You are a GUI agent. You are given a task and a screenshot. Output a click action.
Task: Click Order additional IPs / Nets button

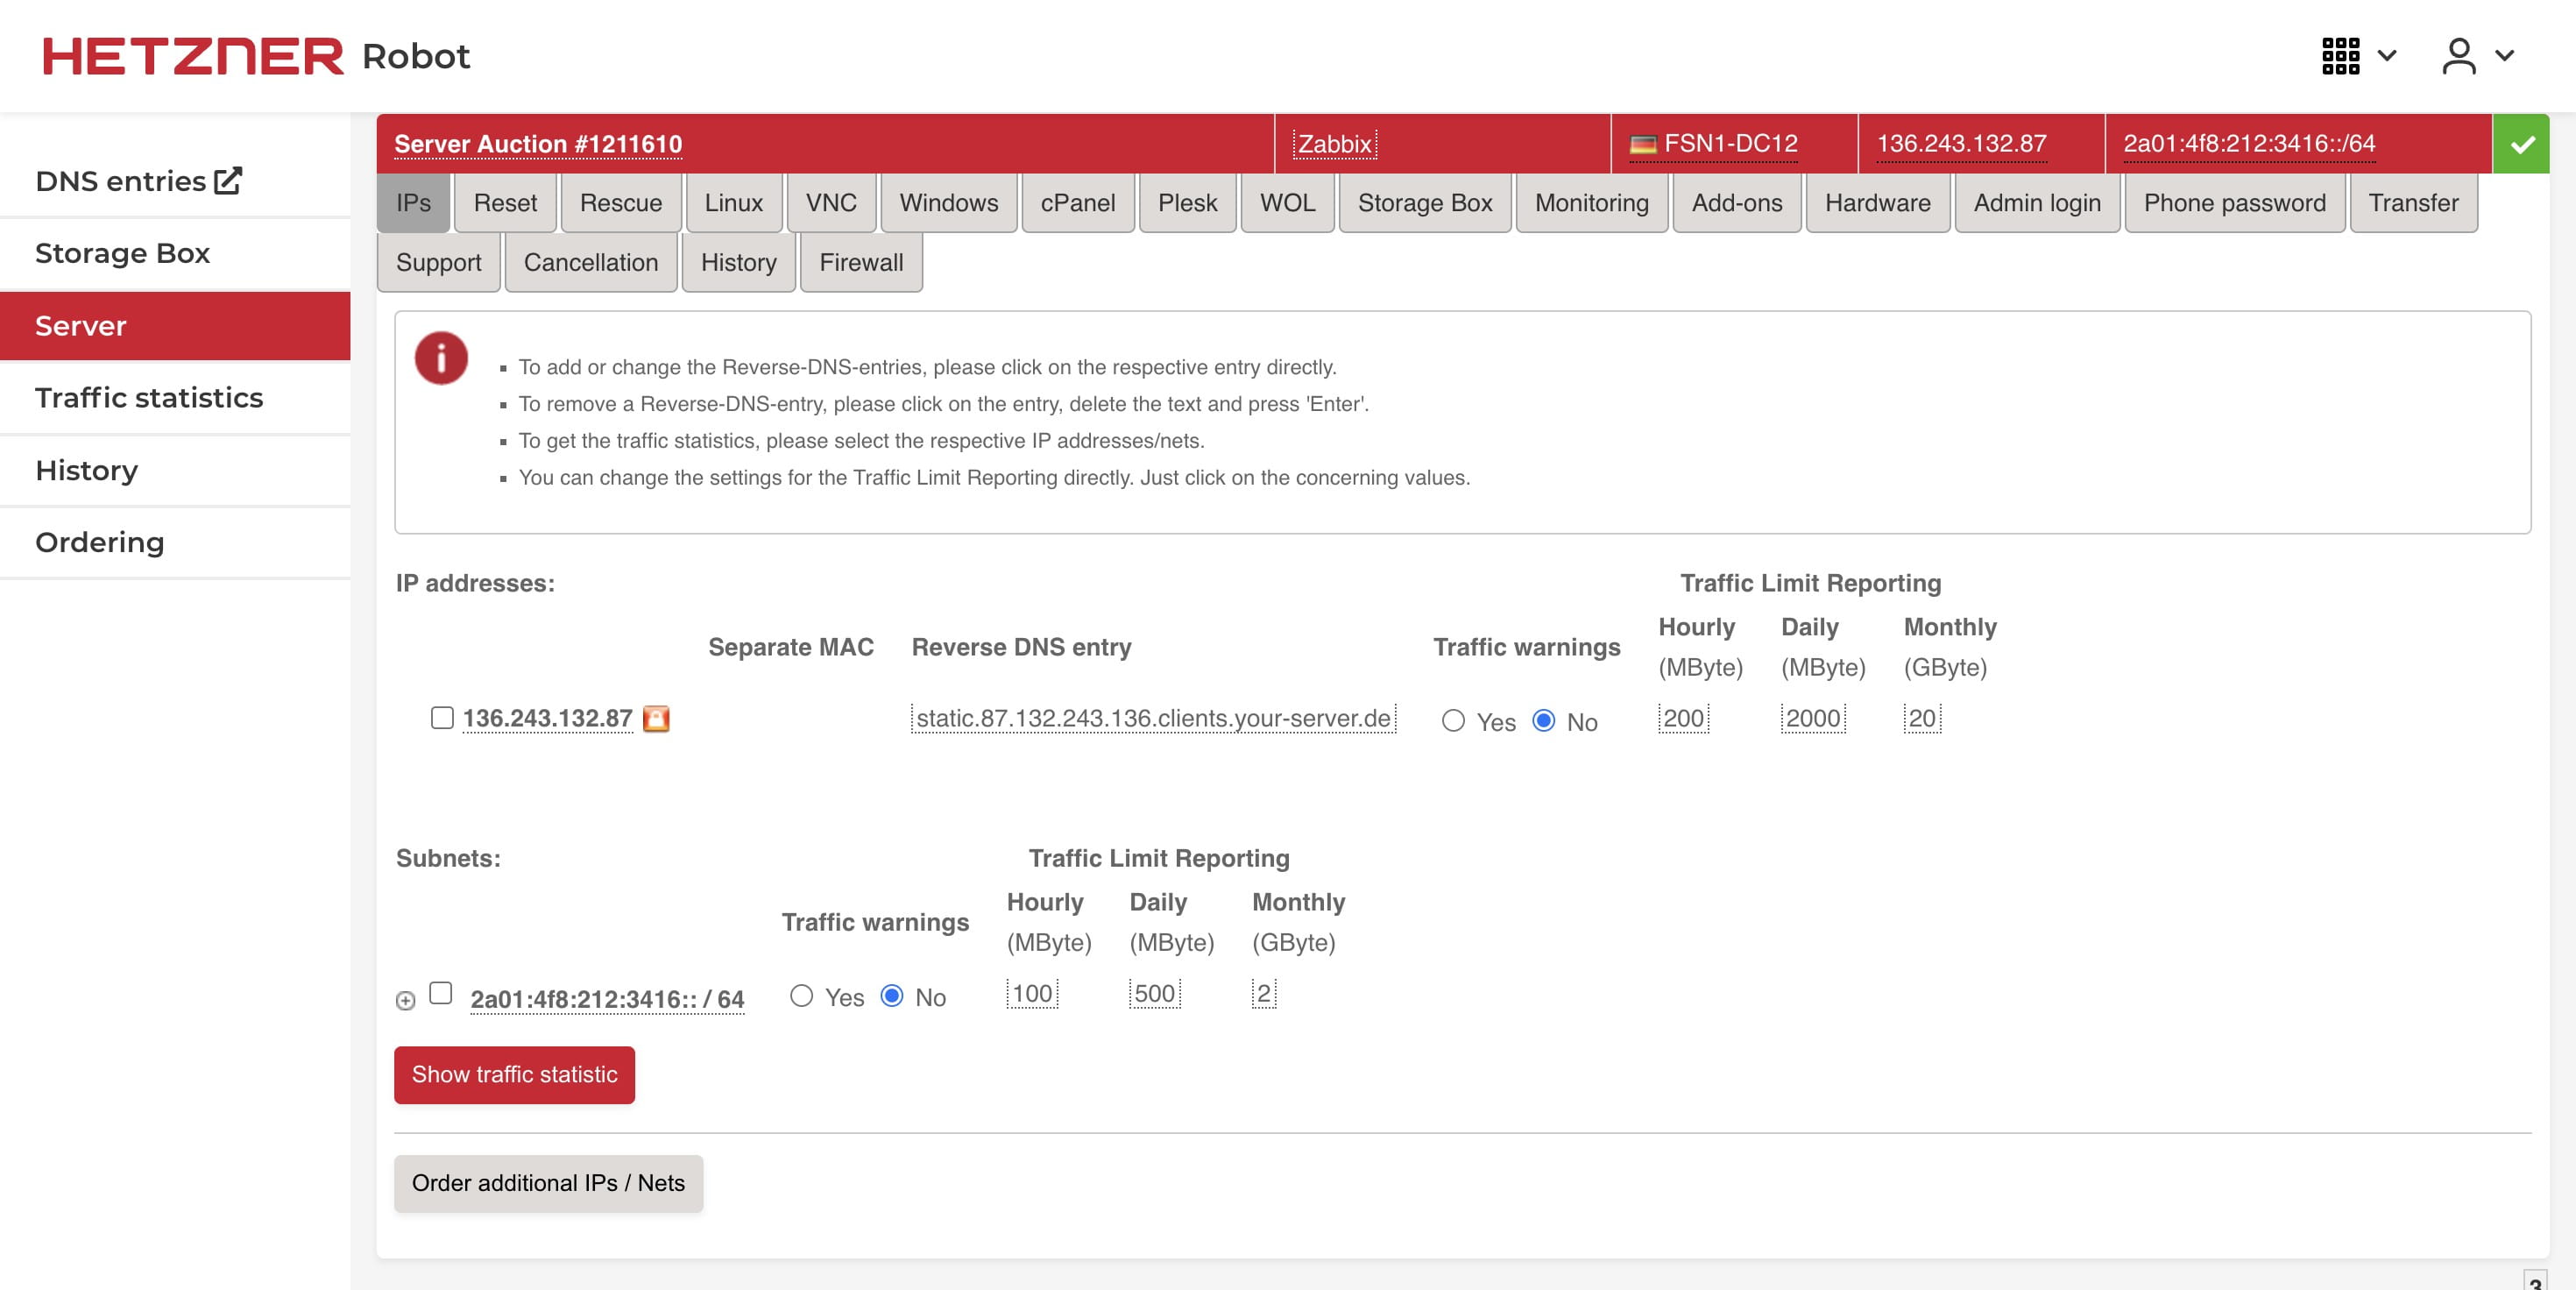[x=548, y=1184]
